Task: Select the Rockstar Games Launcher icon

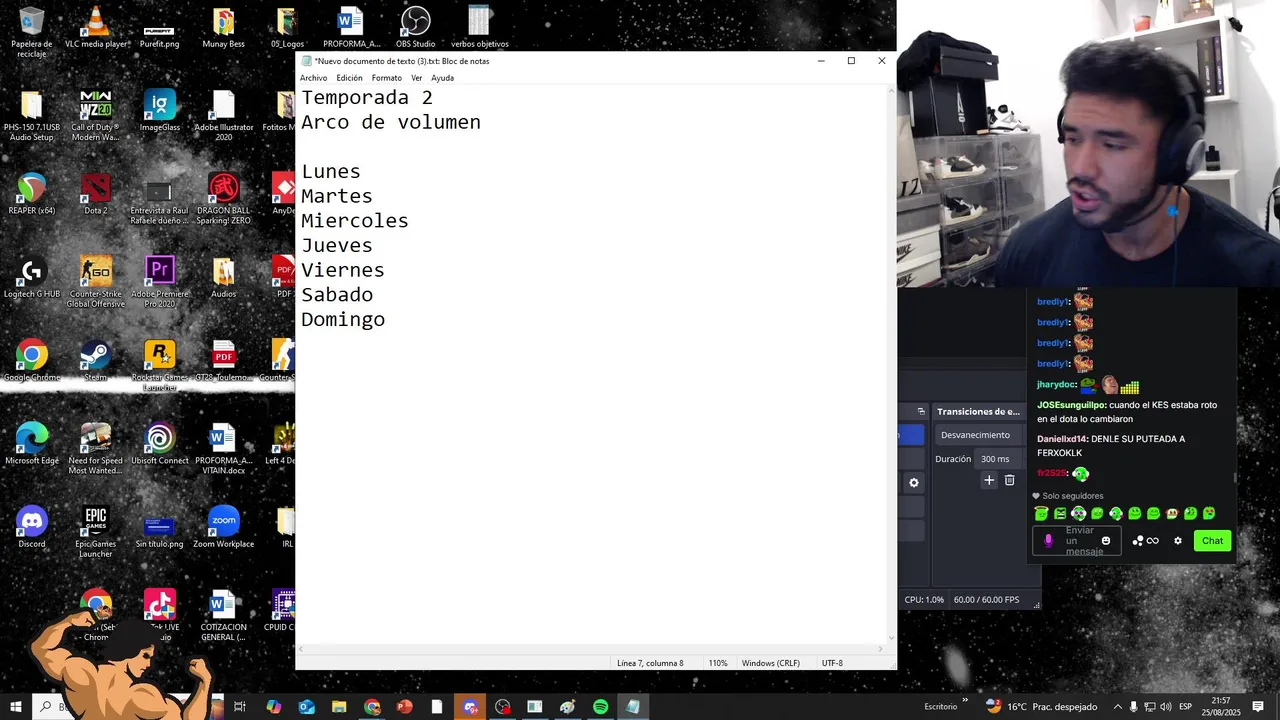Action: click(160, 365)
